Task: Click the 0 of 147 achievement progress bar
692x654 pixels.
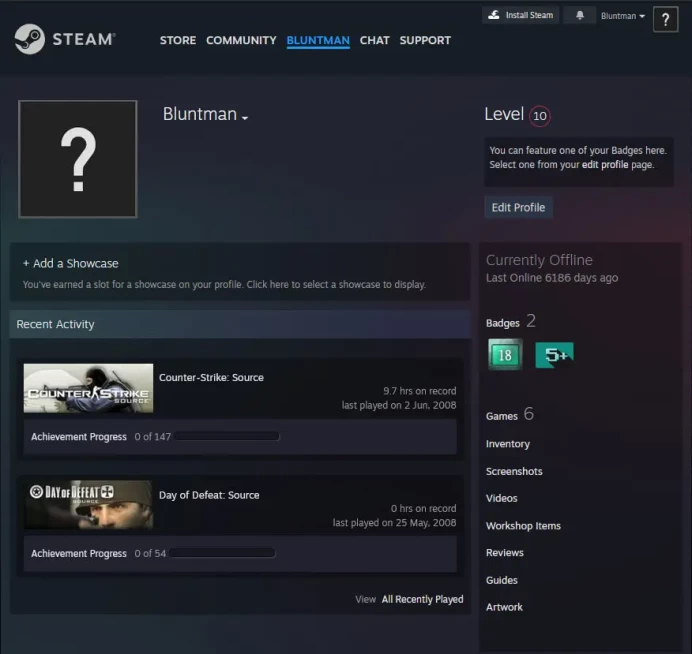Action: (227, 436)
